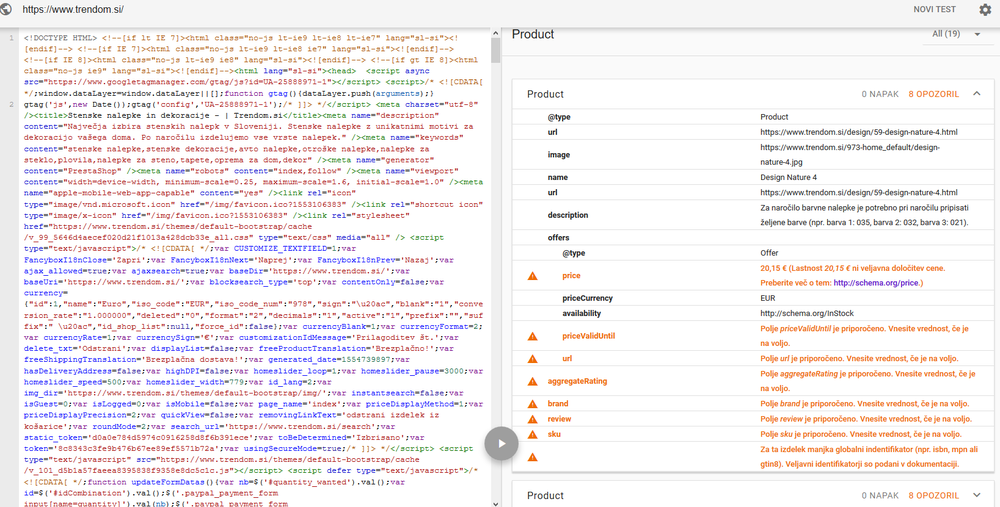Click the warning icon next to priceValidUntil
The width and height of the screenshot is (1000, 507).
(533, 336)
